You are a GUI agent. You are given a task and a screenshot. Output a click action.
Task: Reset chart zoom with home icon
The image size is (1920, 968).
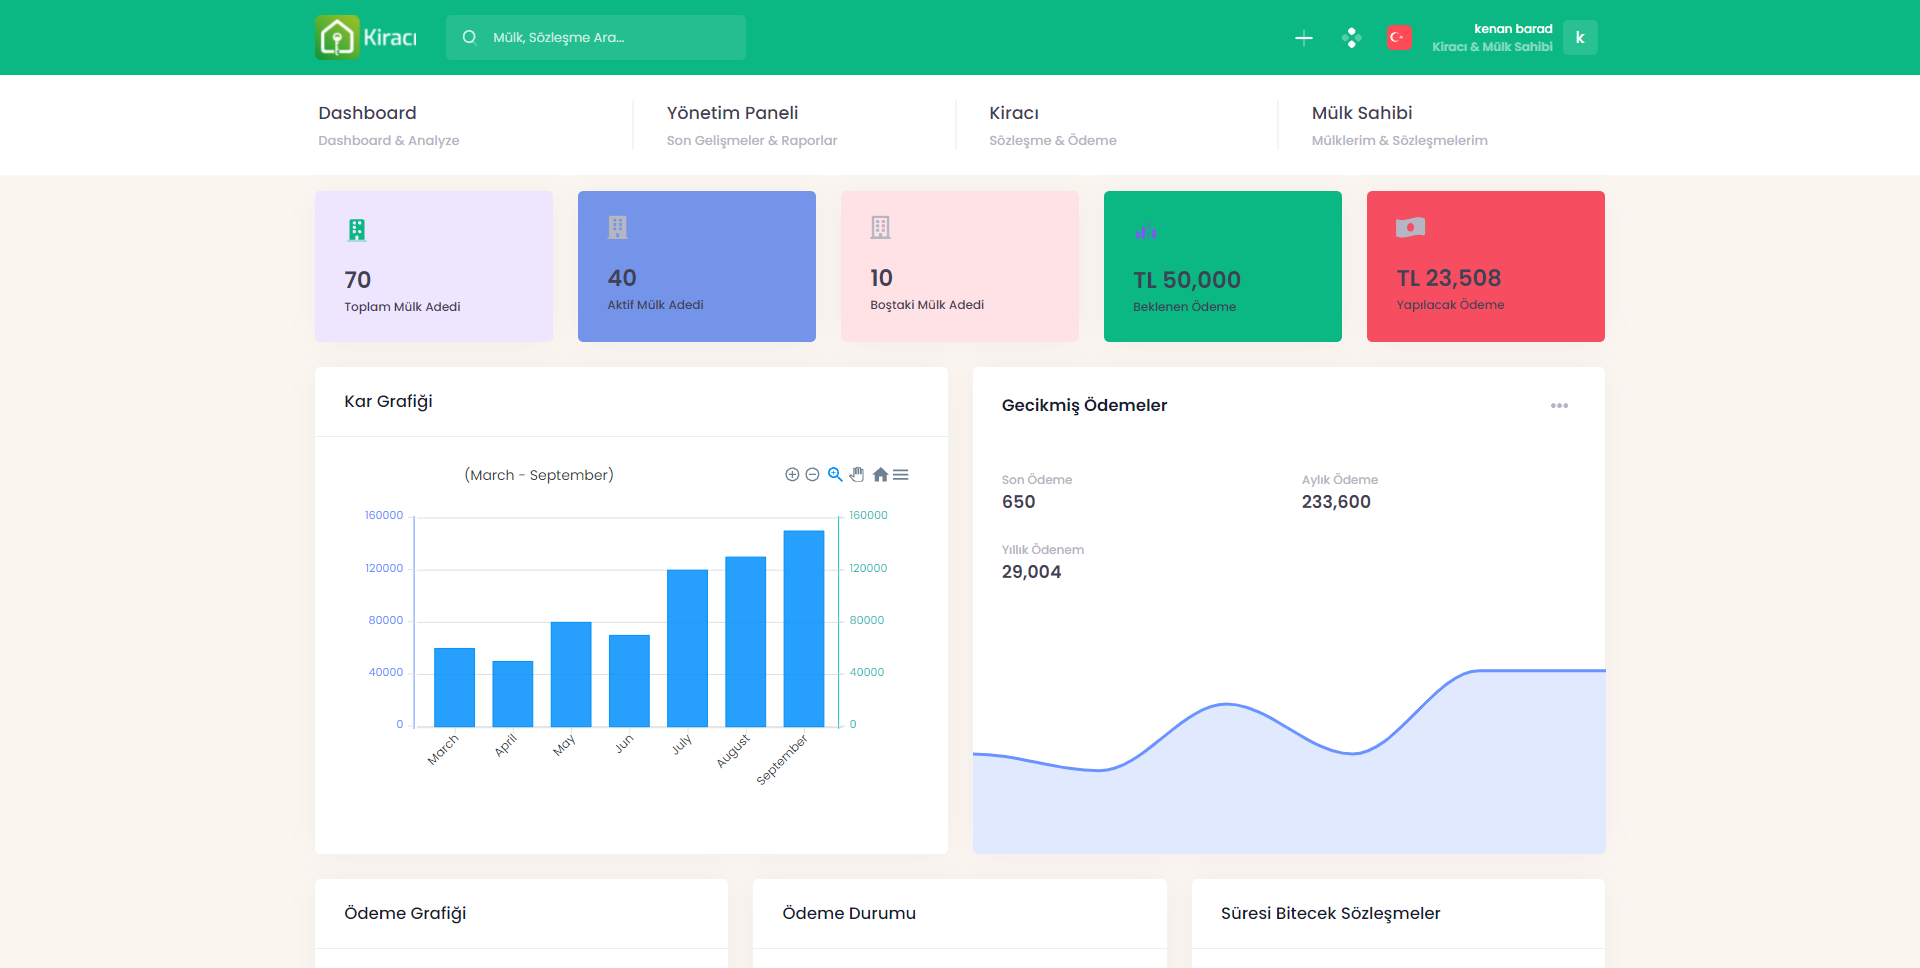pyautogui.click(x=880, y=475)
